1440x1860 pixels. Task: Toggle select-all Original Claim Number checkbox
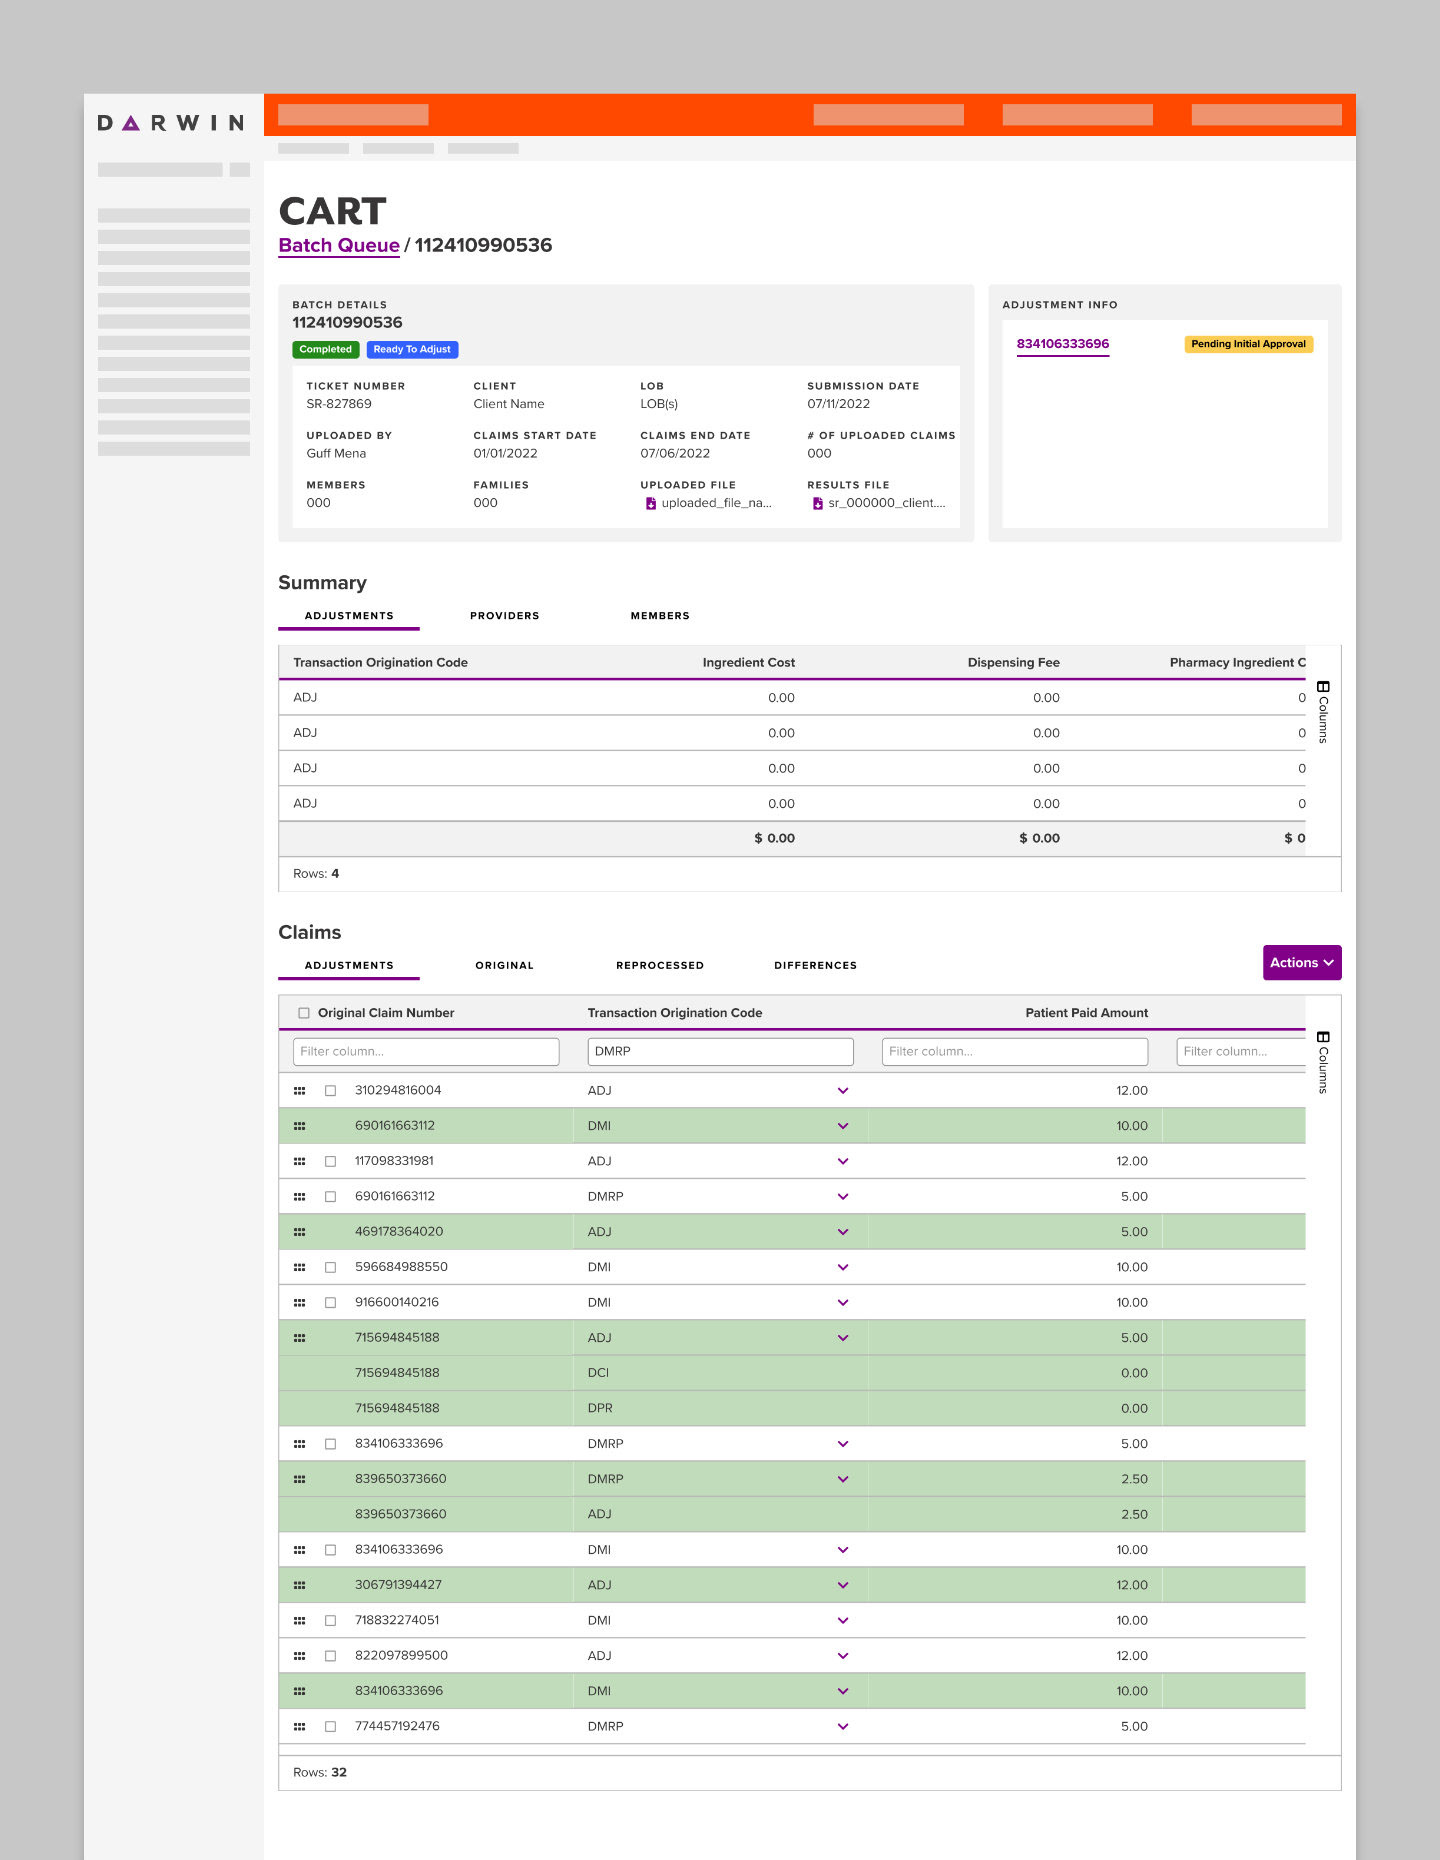(304, 1013)
